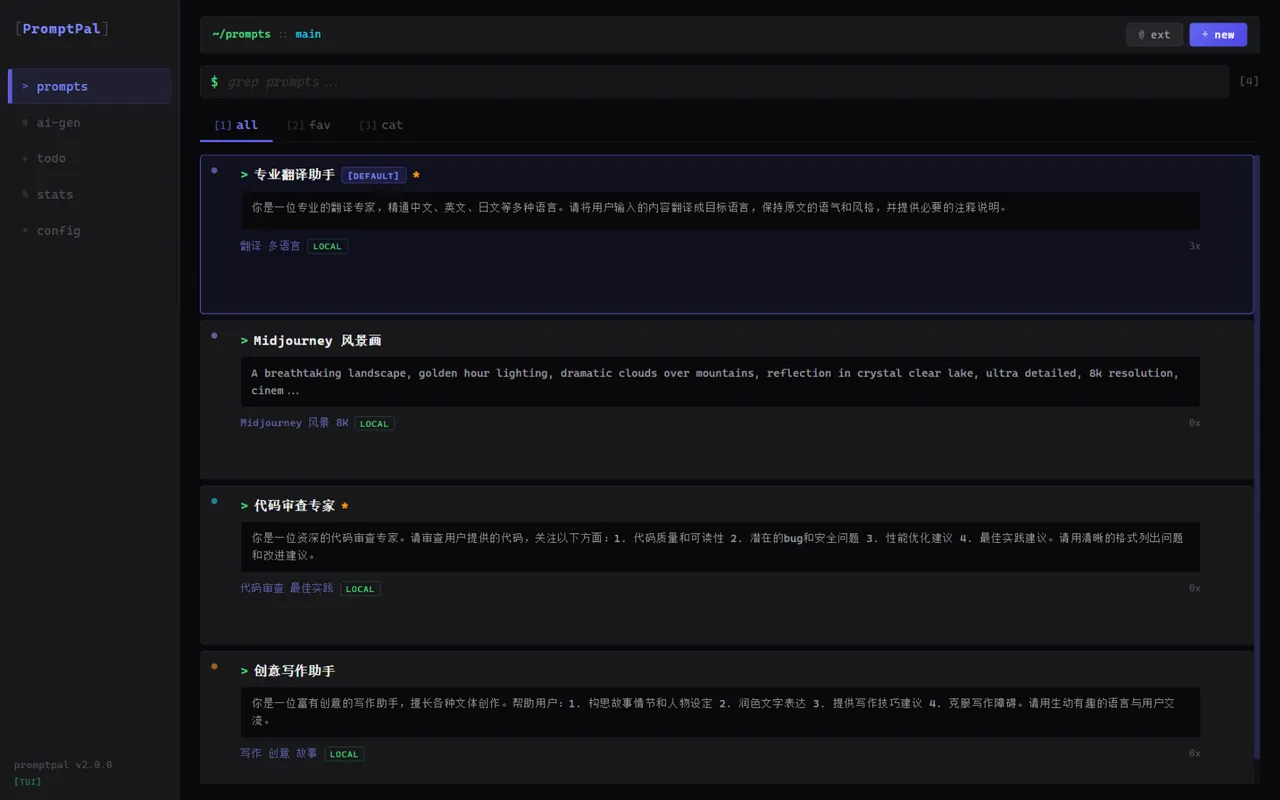The image size is (1280, 800).
Task: Click the orange dot of the 创意写作助手 card
Action: tap(214, 665)
